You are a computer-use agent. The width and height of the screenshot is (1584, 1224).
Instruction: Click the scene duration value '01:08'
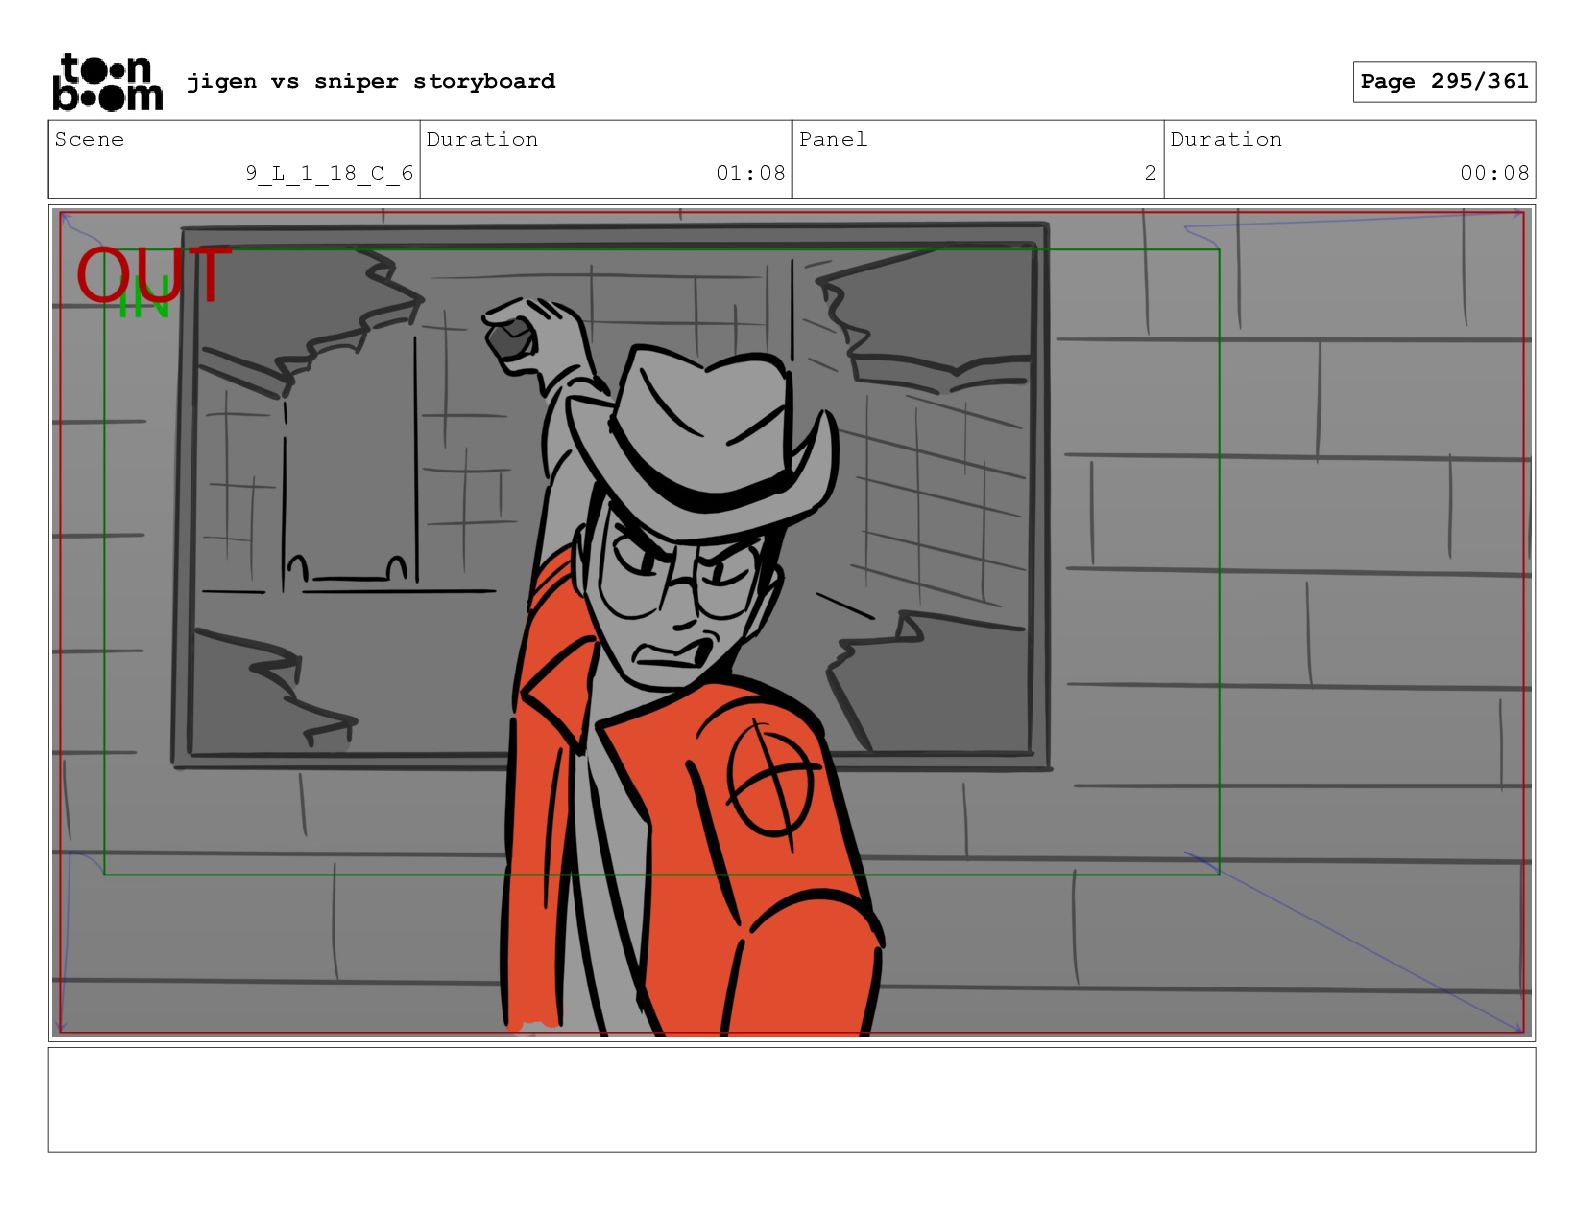[750, 173]
